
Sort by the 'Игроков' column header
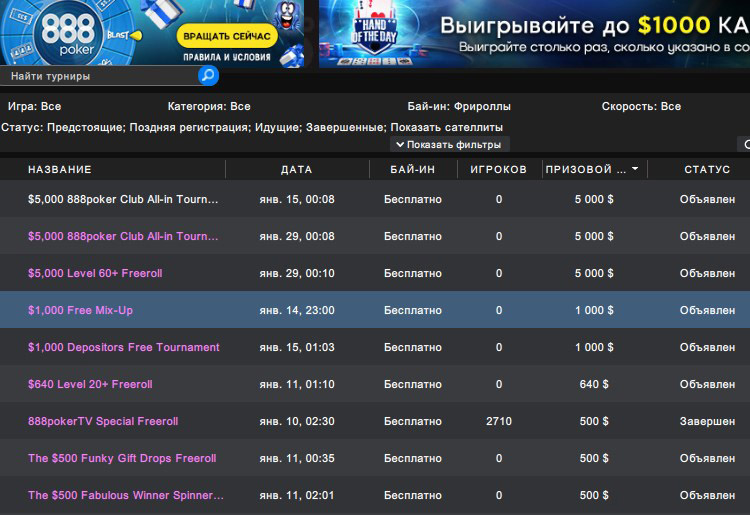pos(498,169)
